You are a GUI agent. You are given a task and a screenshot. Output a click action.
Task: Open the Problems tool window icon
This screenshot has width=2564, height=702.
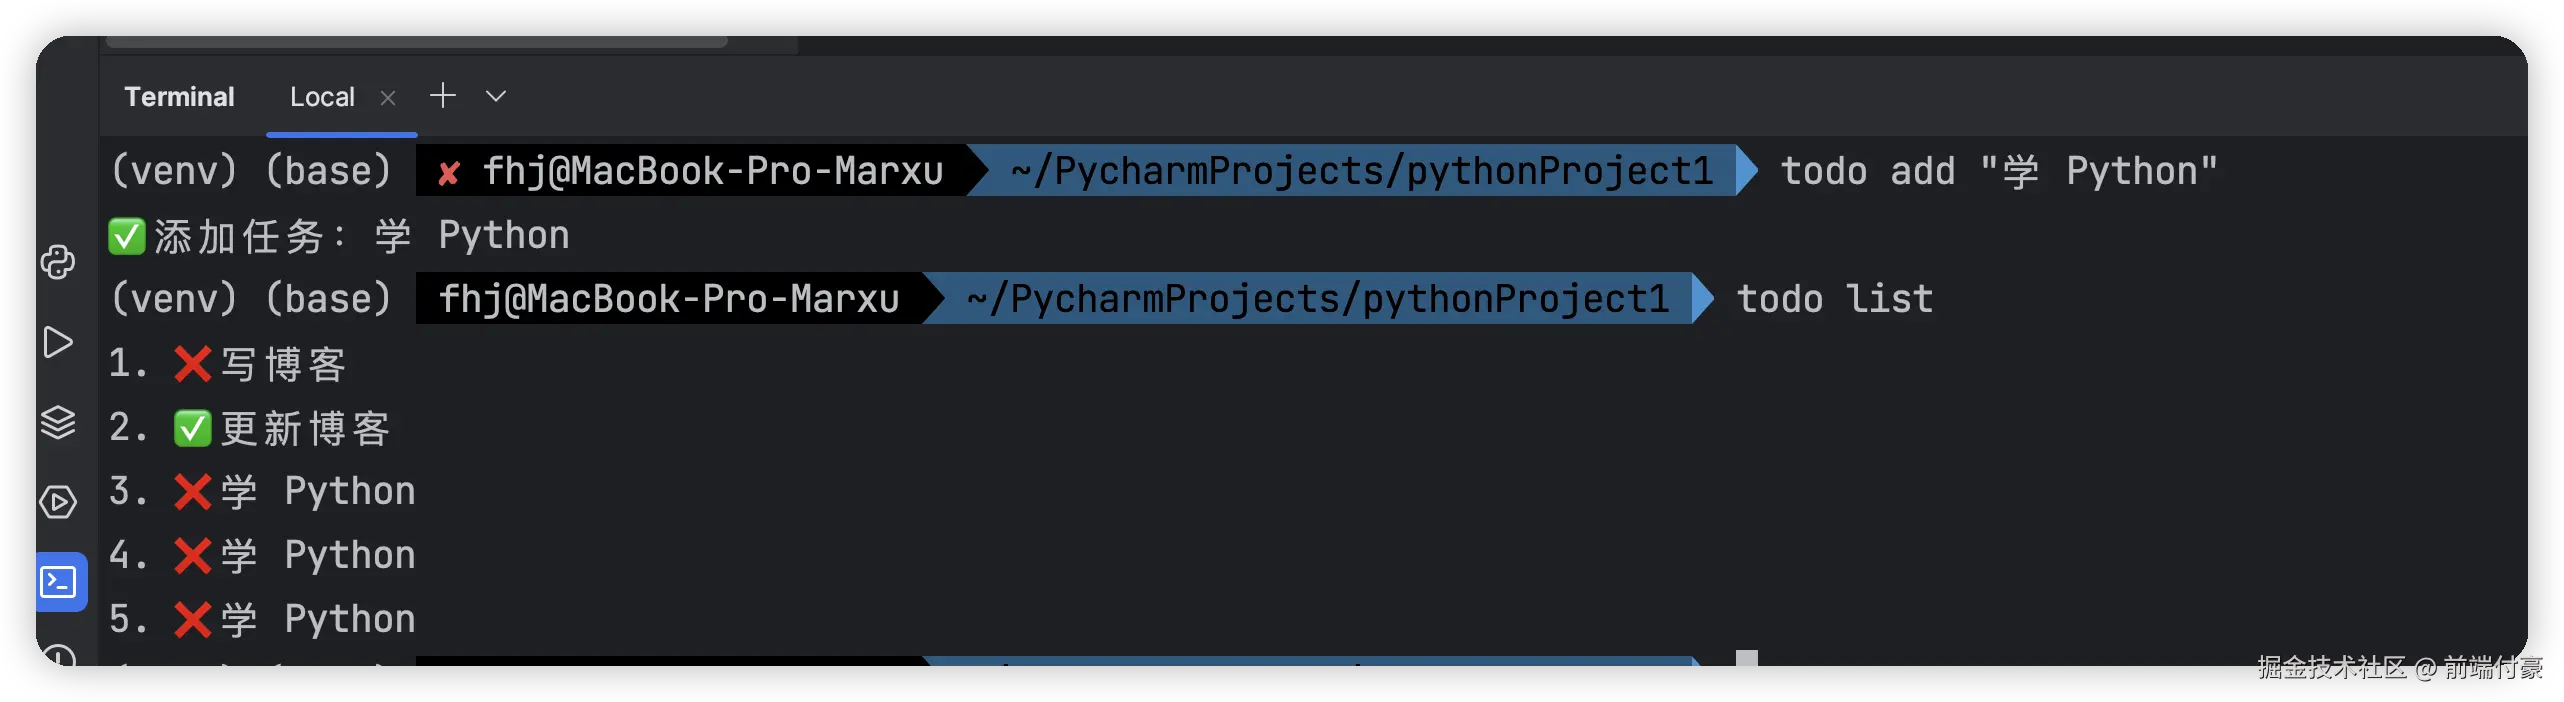58,656
